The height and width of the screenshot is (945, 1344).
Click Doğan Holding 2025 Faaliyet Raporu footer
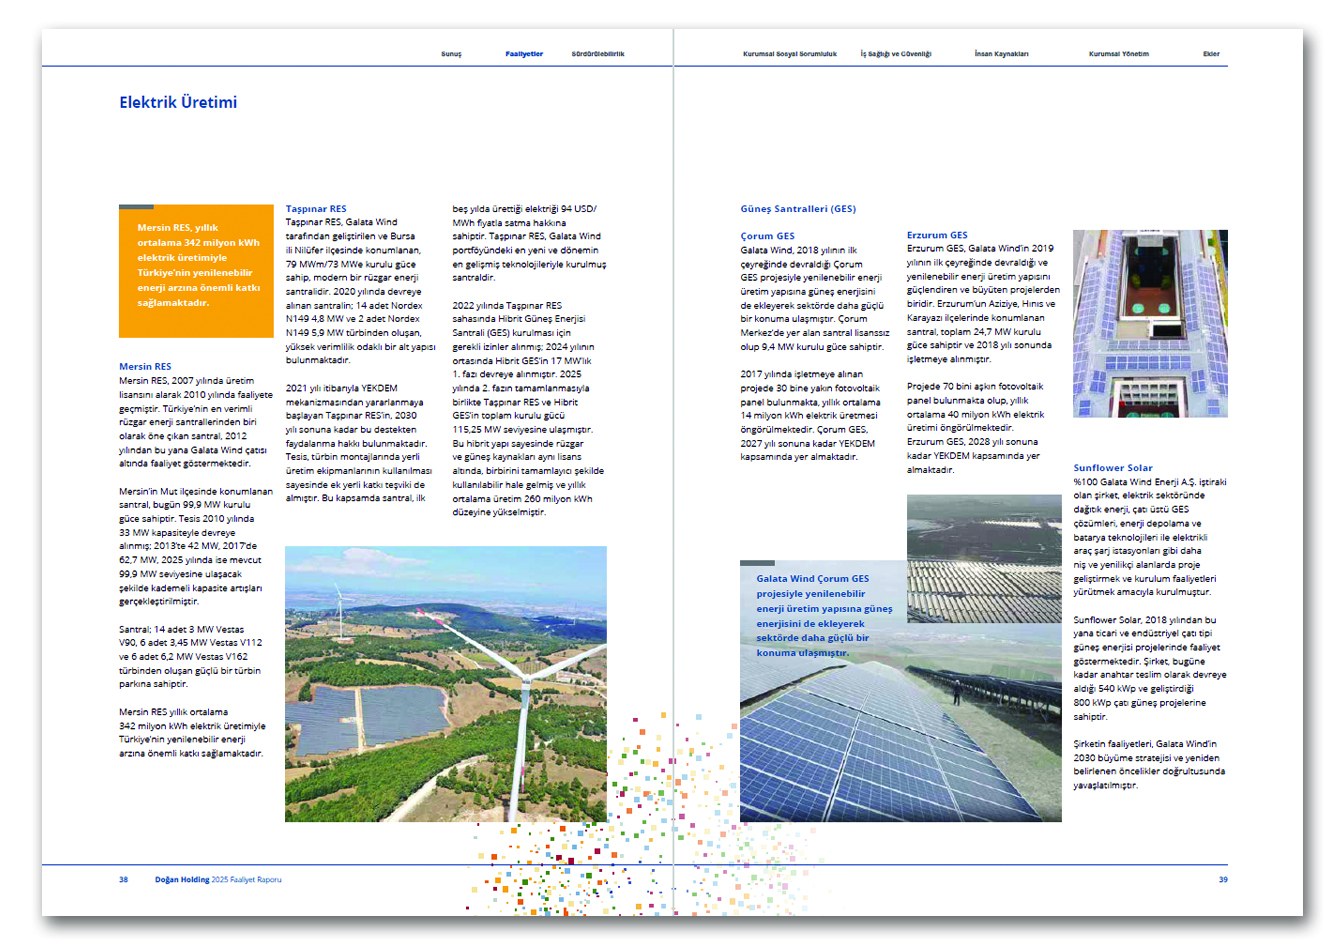(x=218, y=880)
